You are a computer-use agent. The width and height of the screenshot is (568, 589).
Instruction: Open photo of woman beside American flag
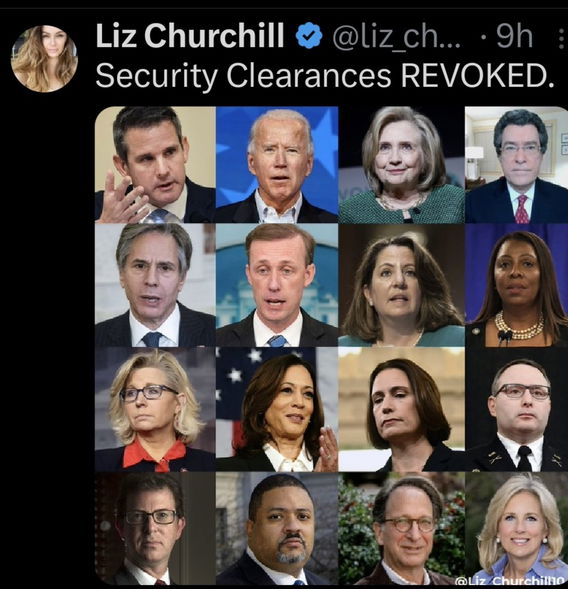277,409
